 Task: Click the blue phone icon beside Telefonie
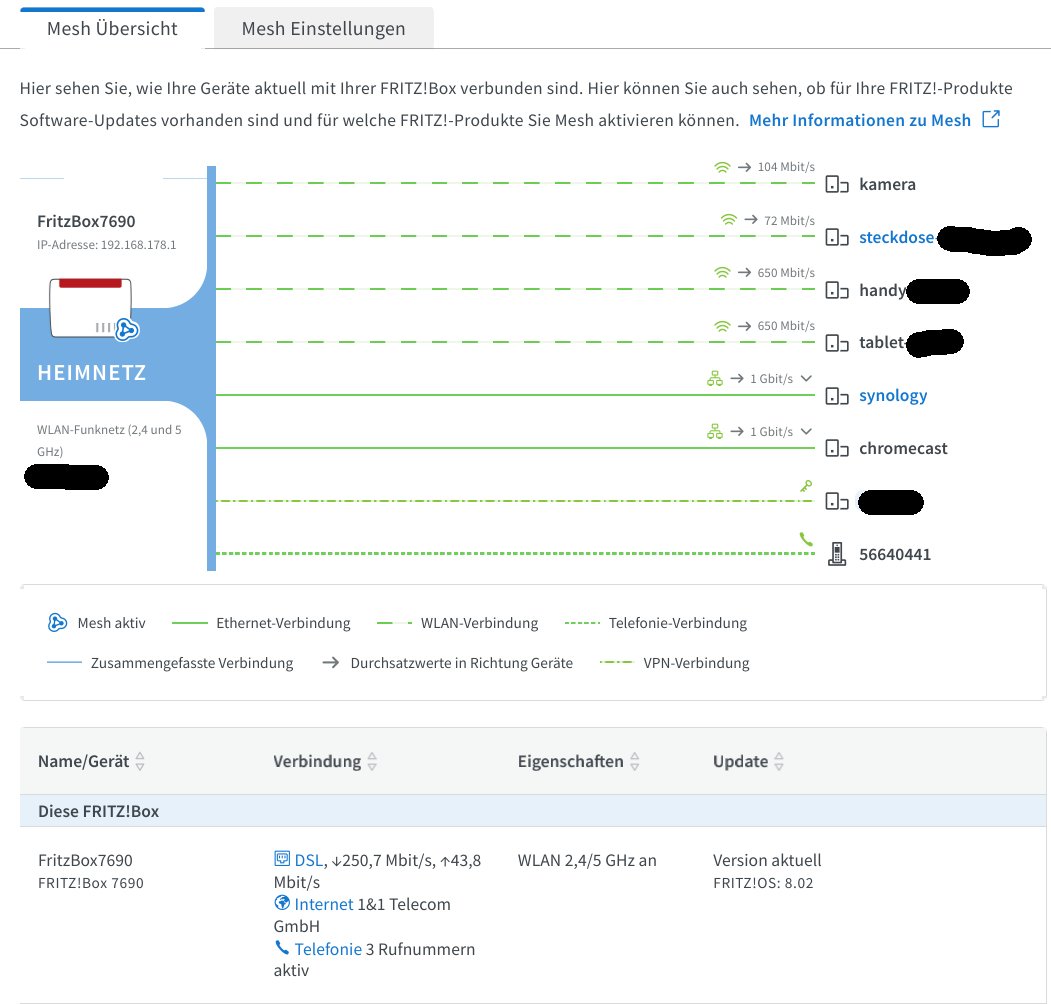click(282, 948)
